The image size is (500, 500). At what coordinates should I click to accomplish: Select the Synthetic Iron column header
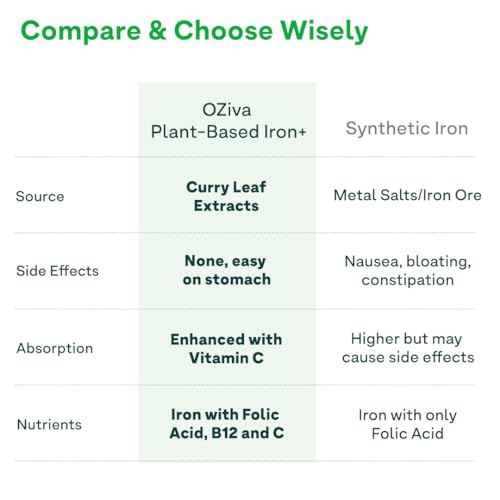point(407,128)
